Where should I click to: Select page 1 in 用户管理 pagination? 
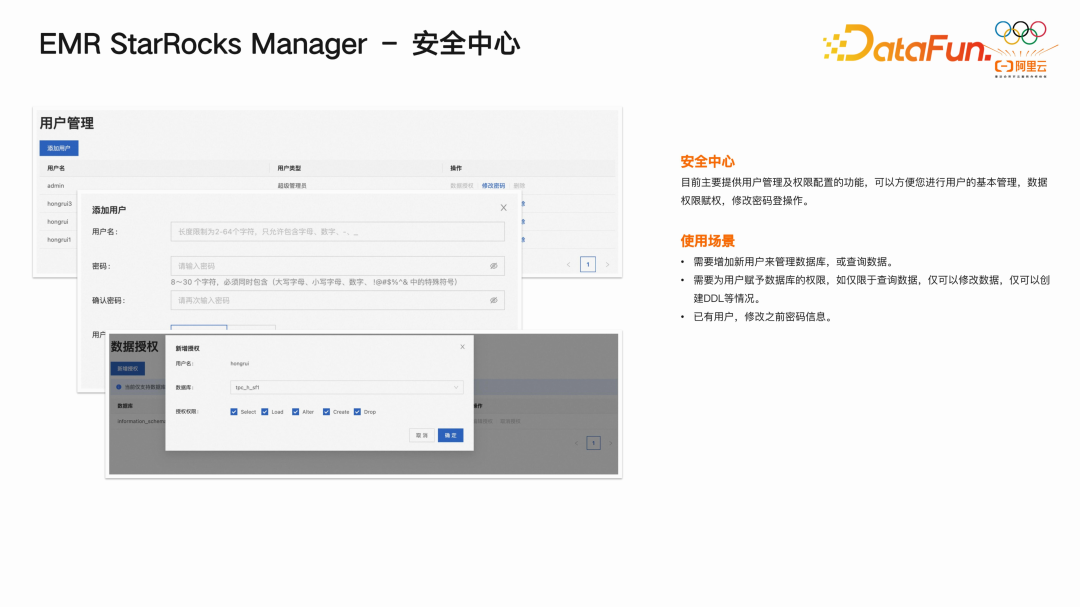click(x=588, y=265)
